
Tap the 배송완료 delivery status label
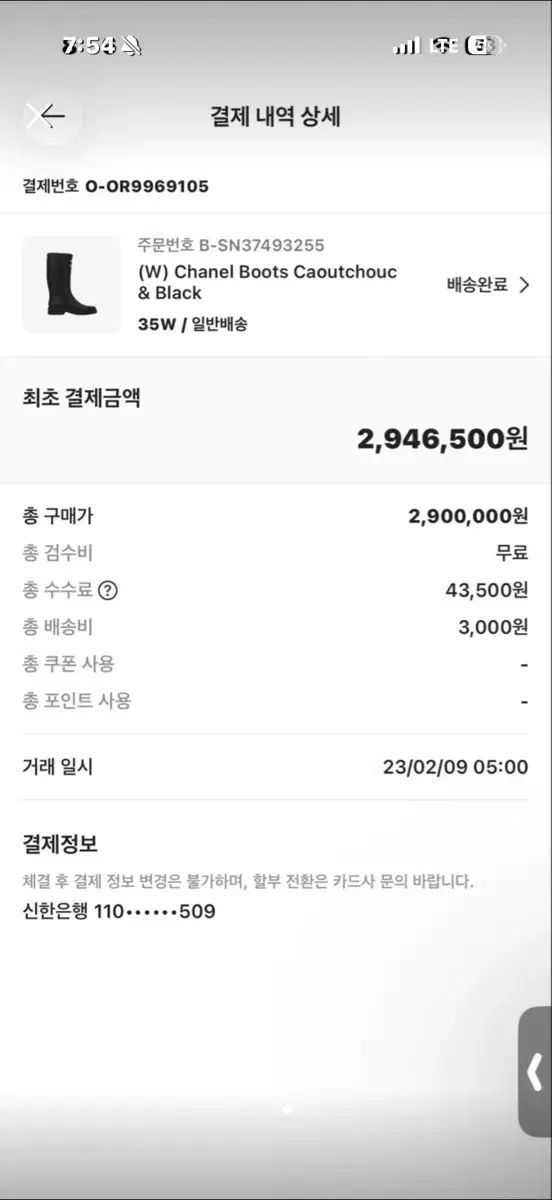478,285
